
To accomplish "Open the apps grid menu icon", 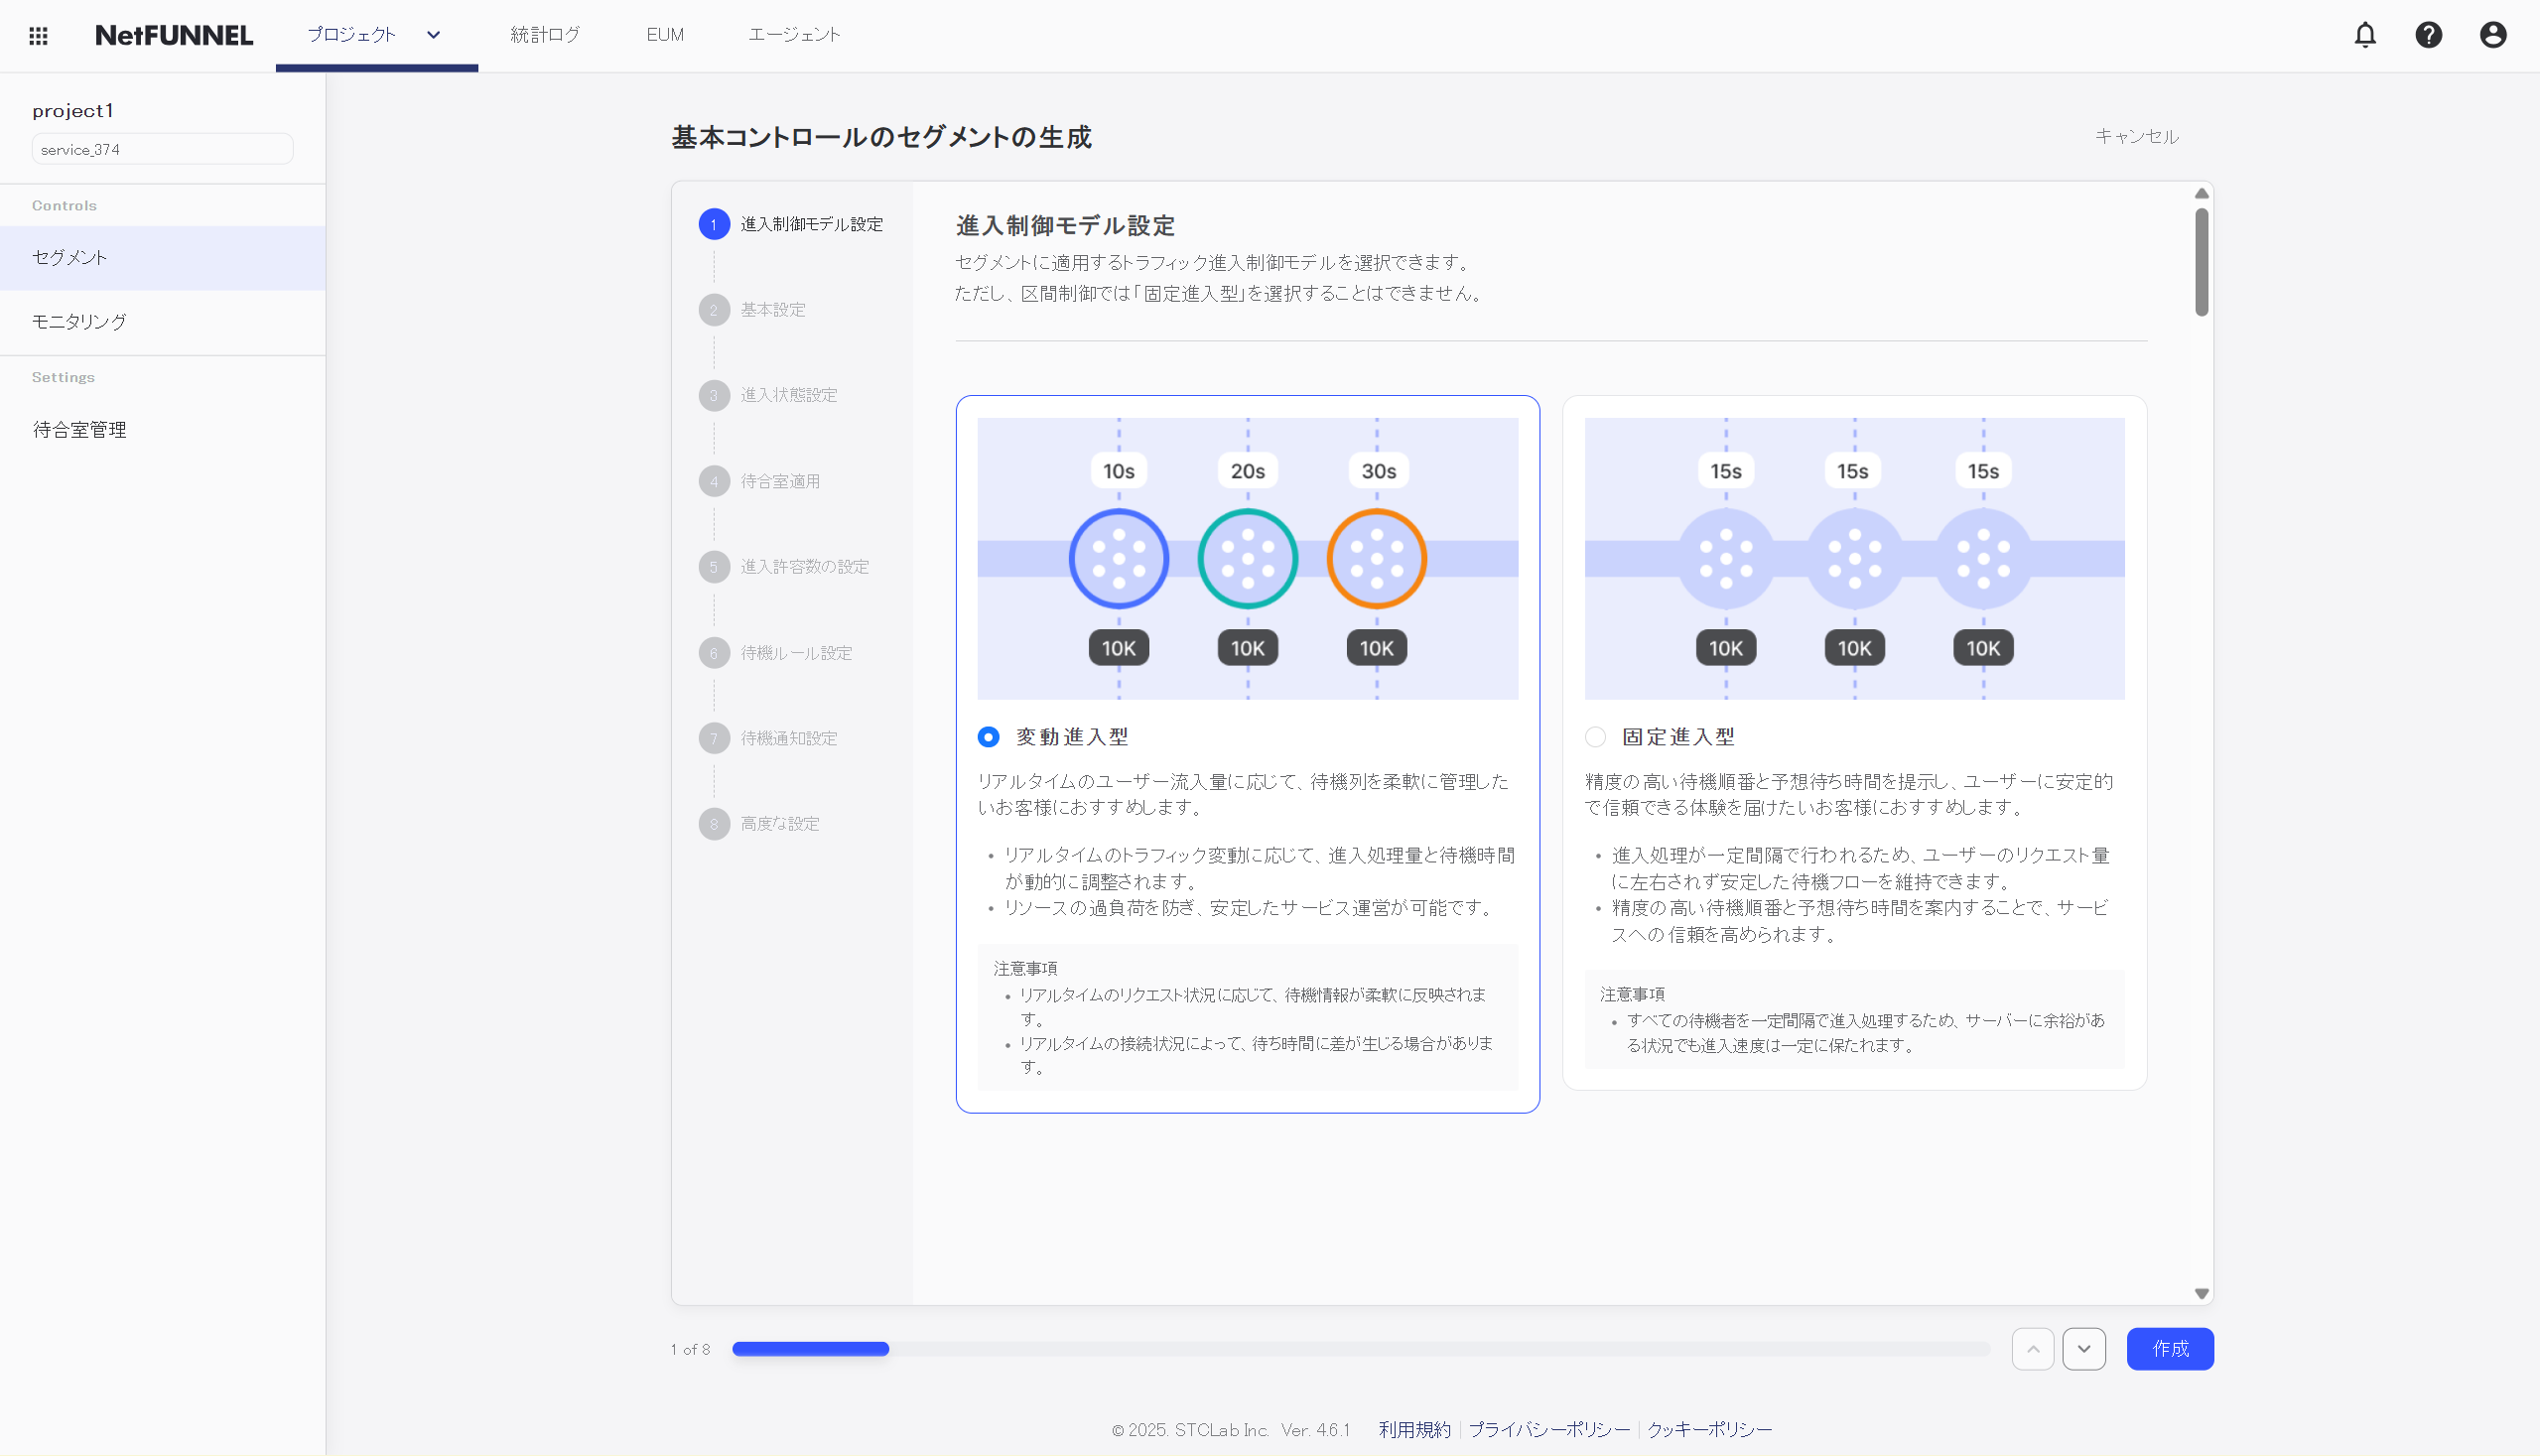I will [x=38, y=36].
